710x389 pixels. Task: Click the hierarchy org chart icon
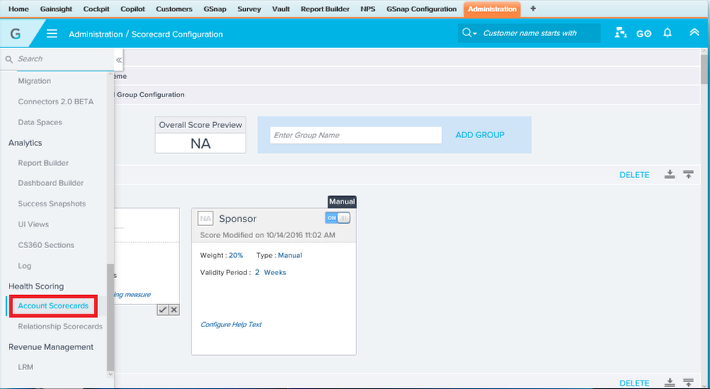point(620,33)
